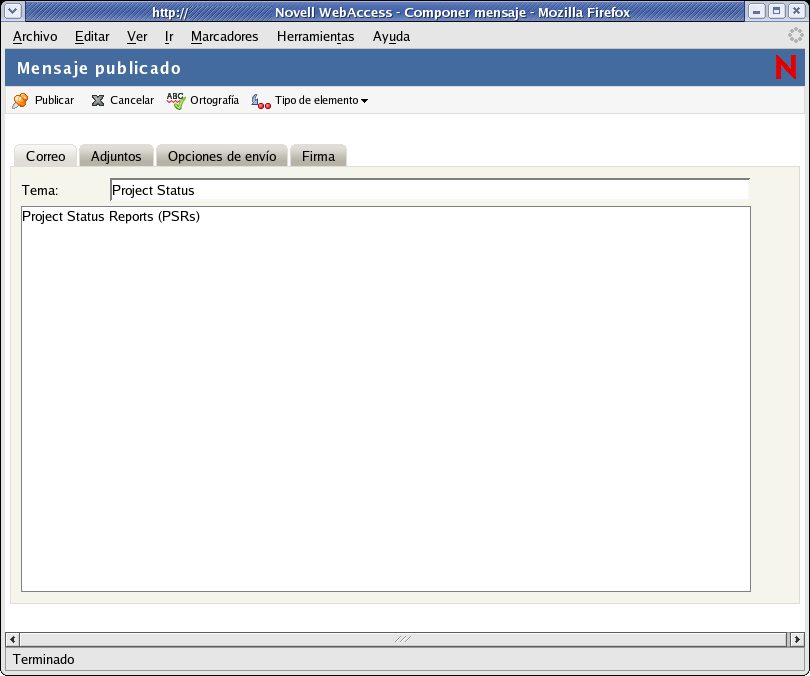The image size is (810, 676).
Task: Click the Cancelar X icon
Action: pyautogui.click(x=98, y=100)
